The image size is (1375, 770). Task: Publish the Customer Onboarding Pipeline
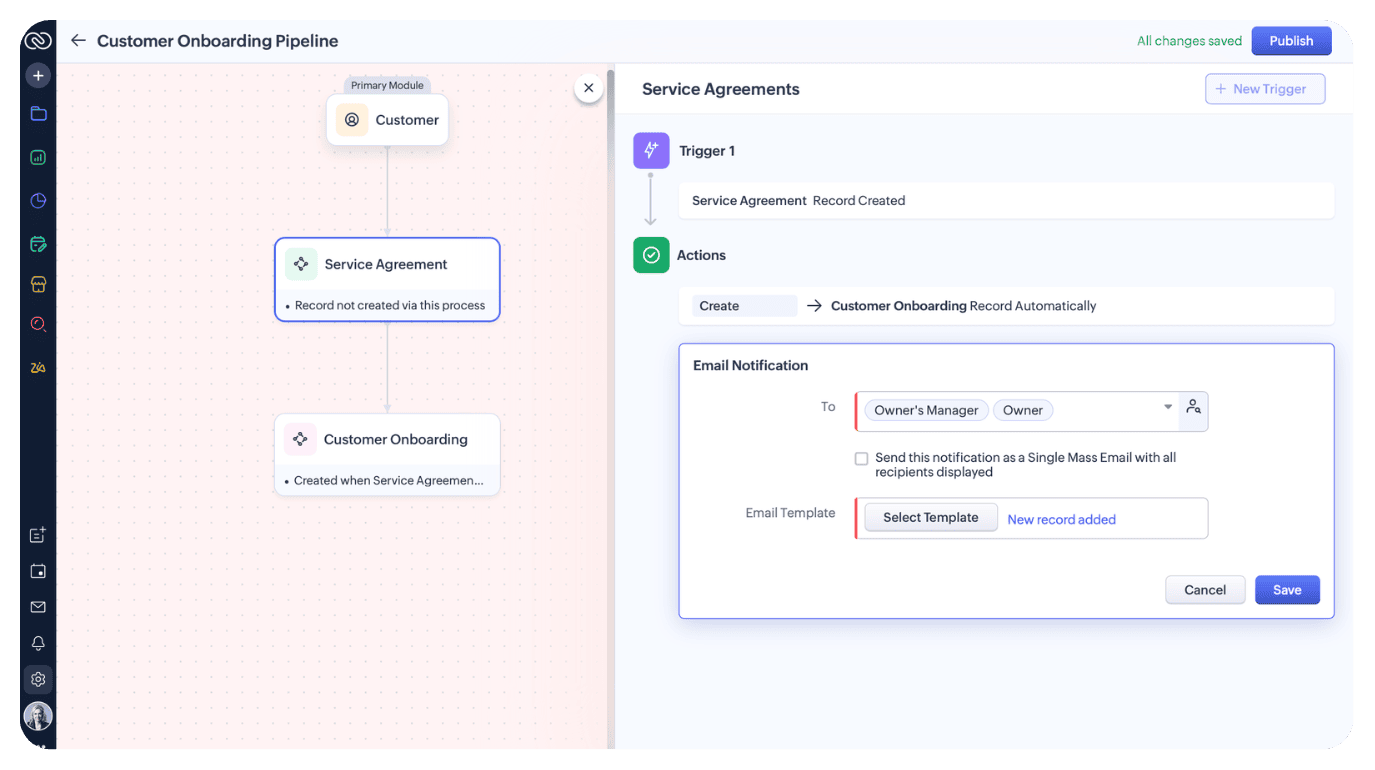(x=1291, y=40)
